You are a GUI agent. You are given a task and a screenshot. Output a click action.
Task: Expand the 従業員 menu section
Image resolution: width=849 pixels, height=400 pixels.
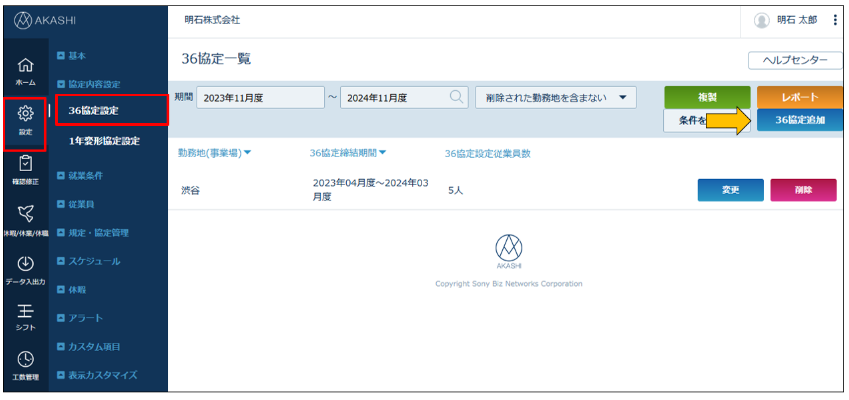tap(88, 204)
